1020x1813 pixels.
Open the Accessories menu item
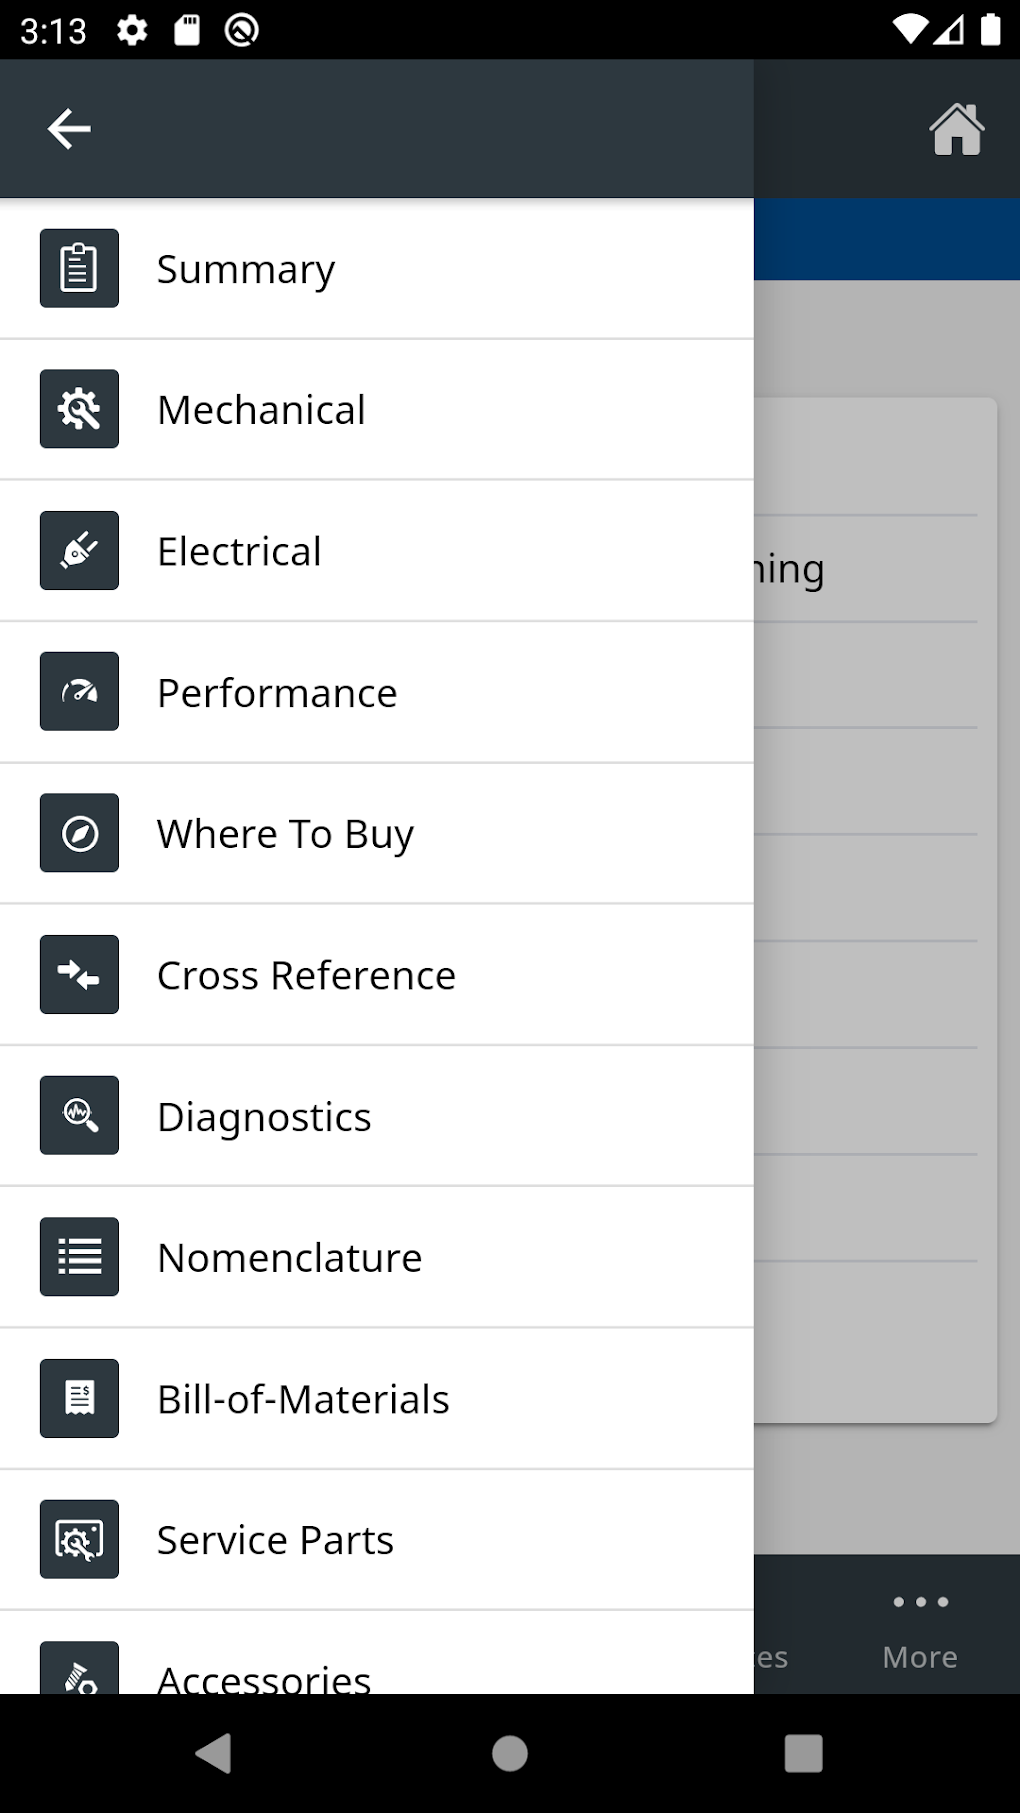(x=264, y=1675)
